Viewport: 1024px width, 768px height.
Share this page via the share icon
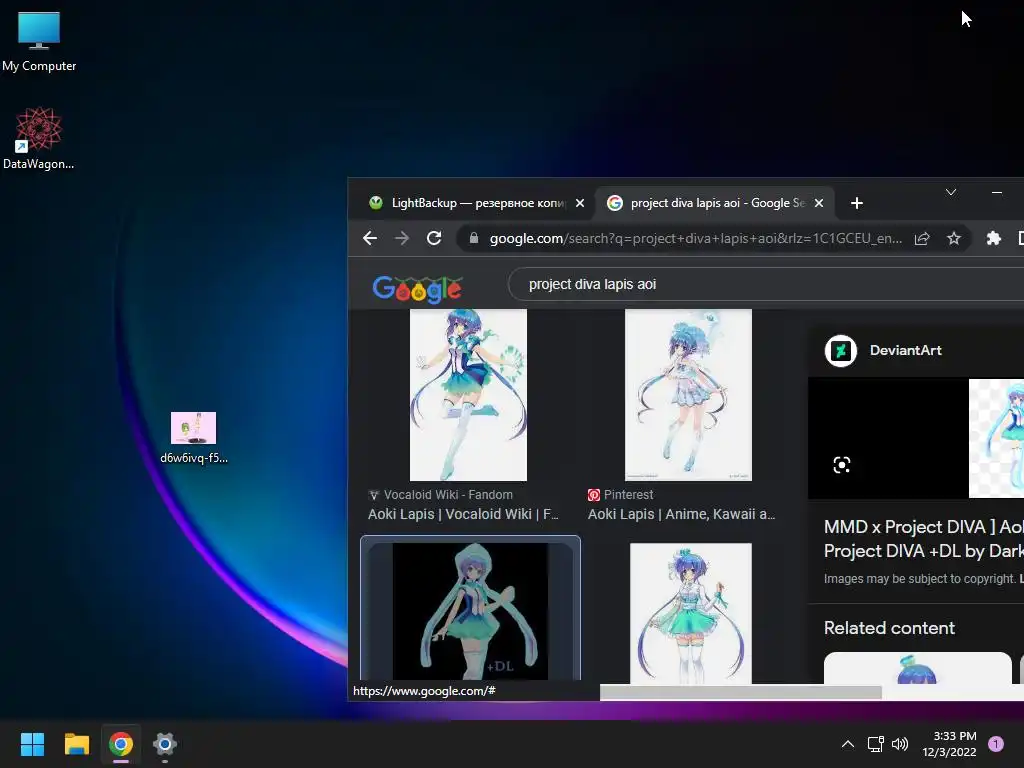[921, 238]
